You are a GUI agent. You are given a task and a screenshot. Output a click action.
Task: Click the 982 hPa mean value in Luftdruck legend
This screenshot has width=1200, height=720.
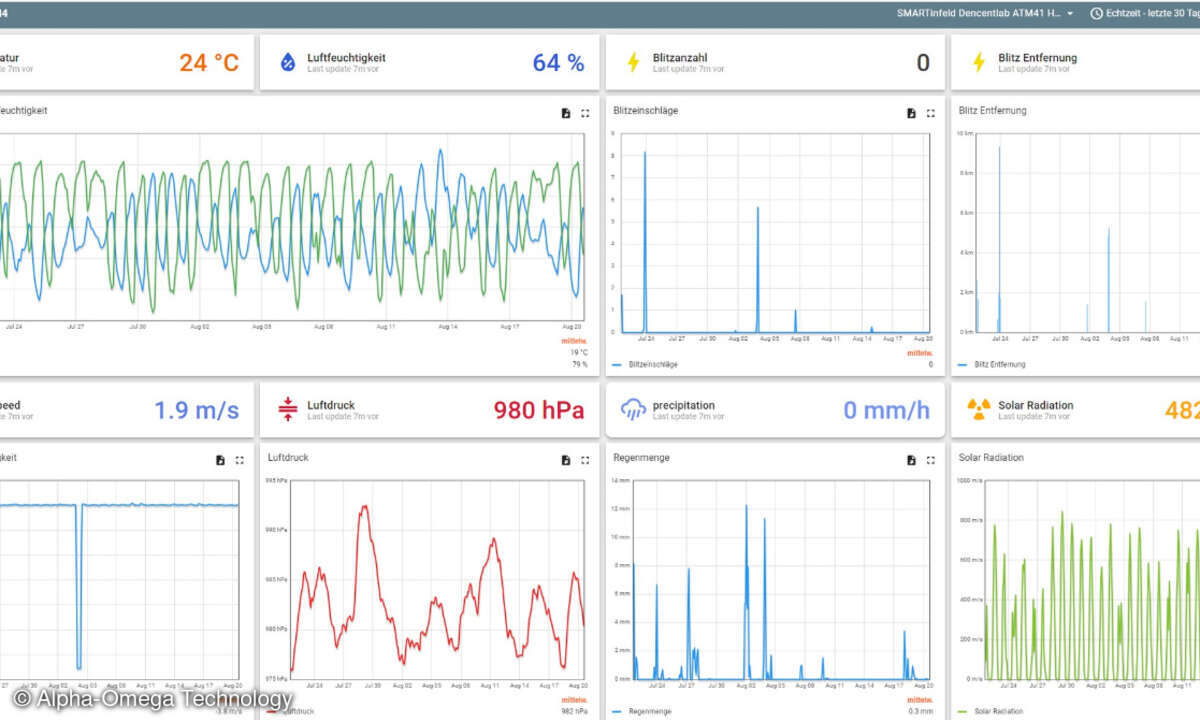(x=574, y=711)
